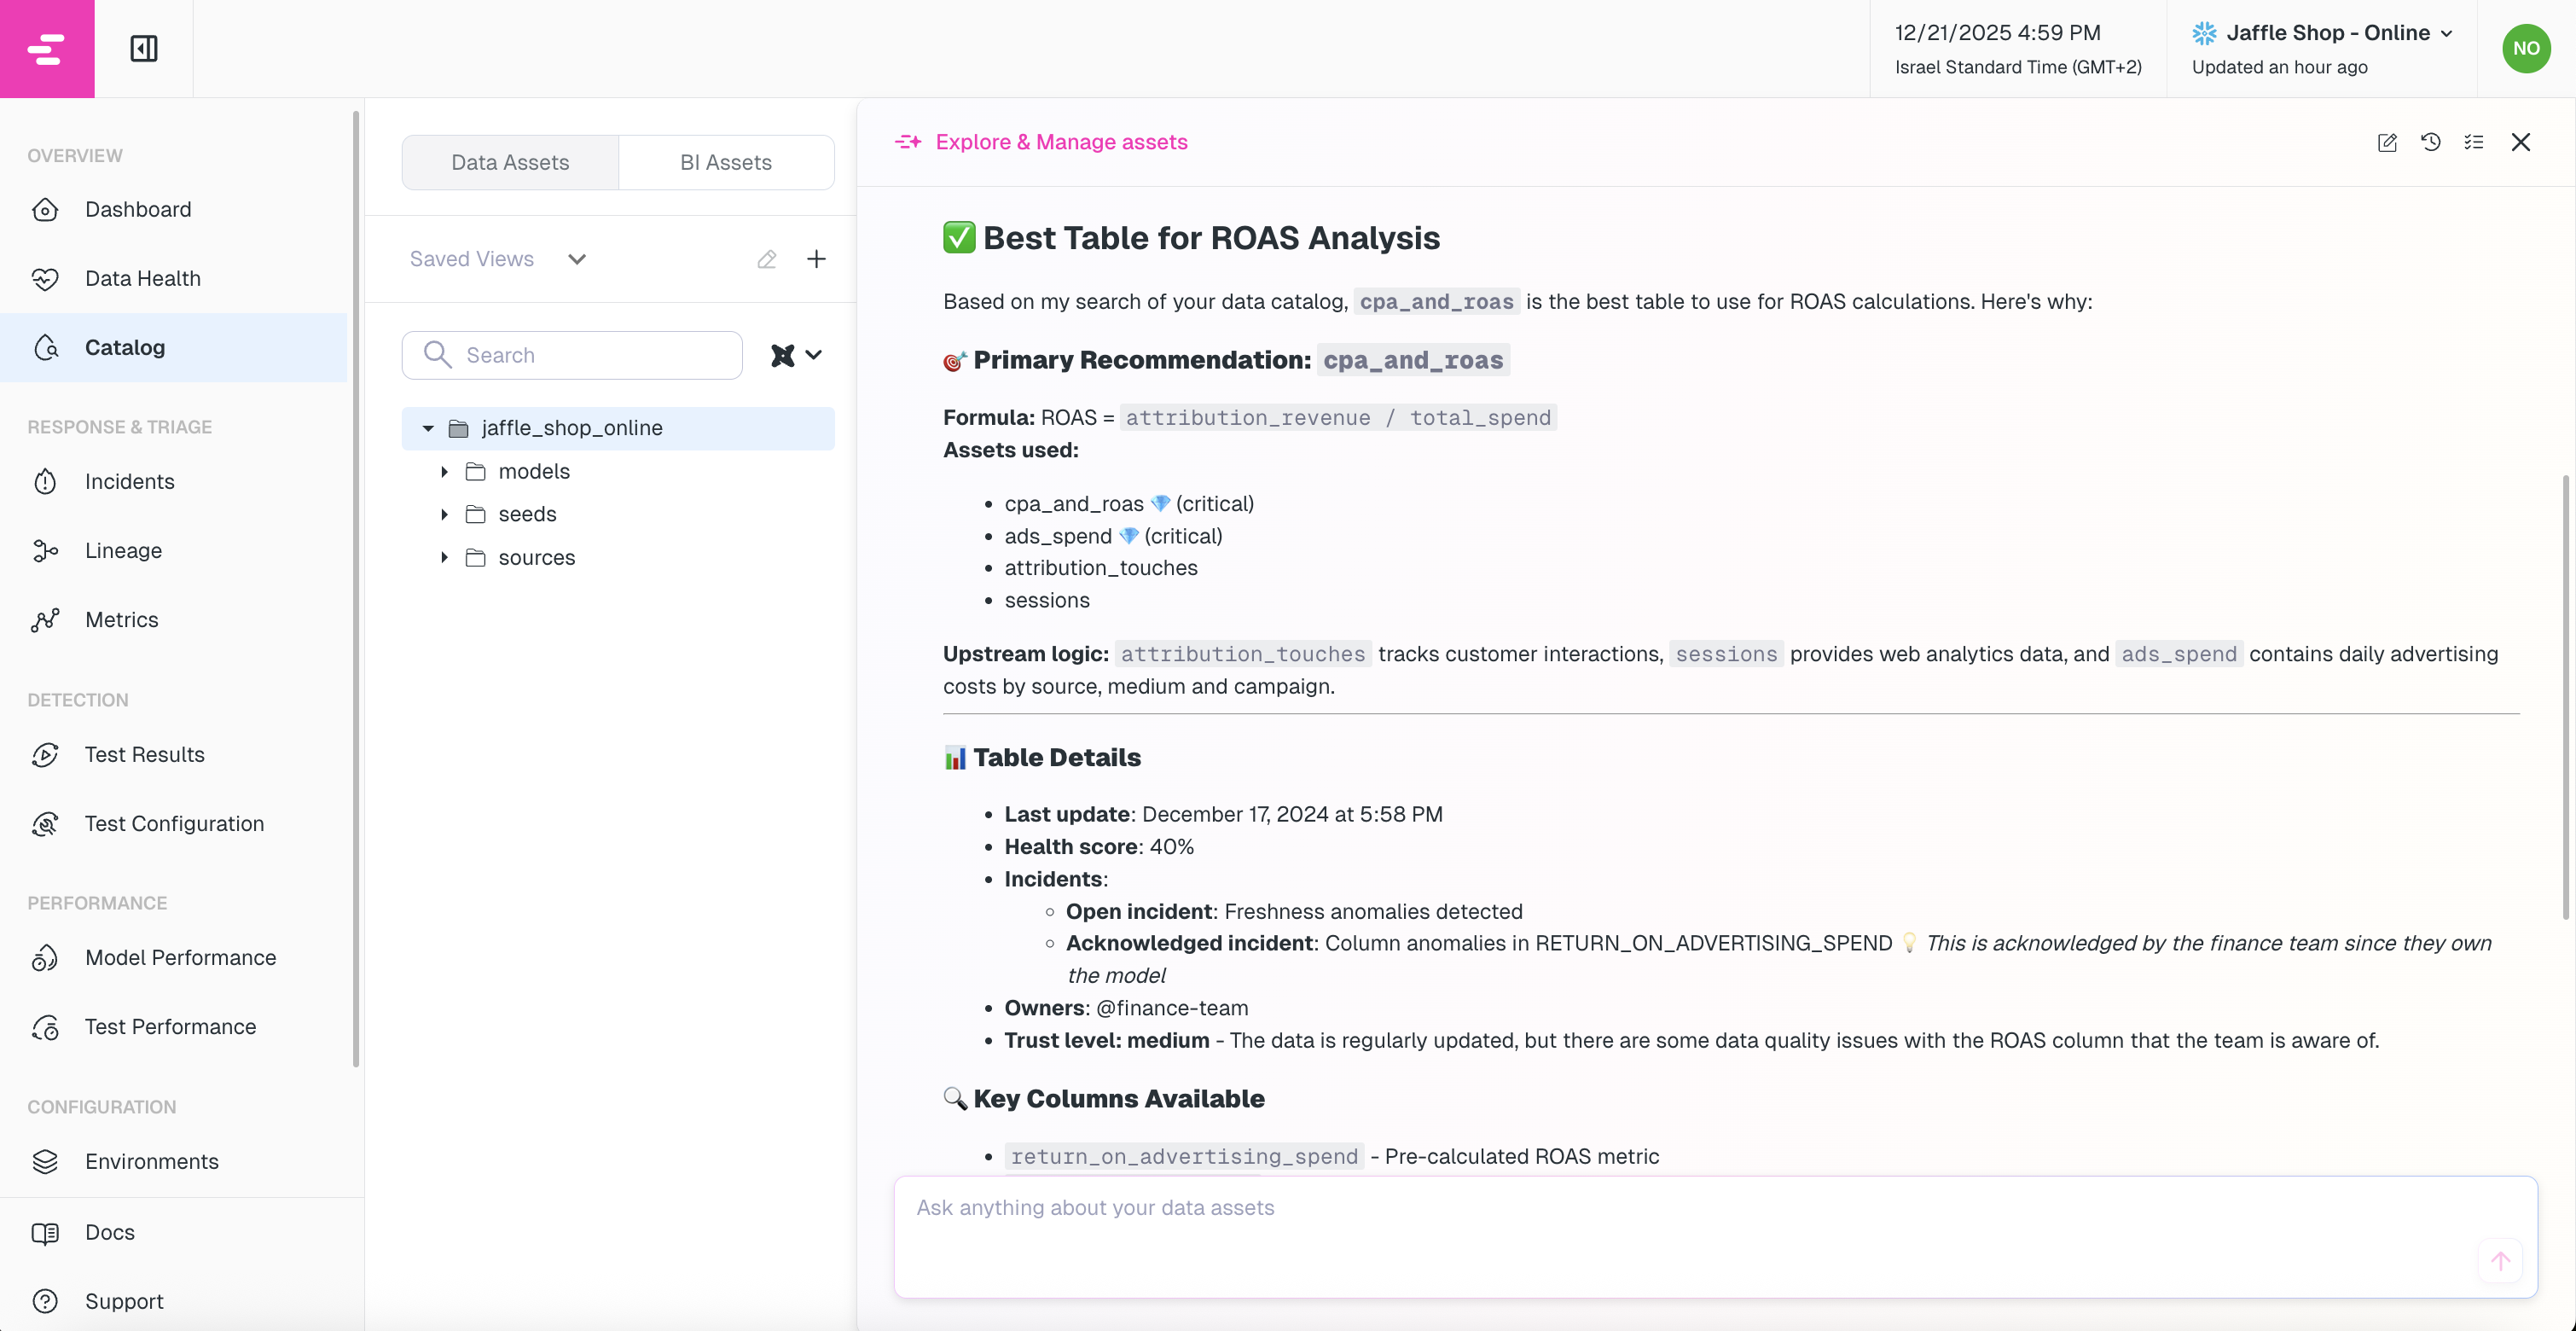Open the Lineage page
2576x1331 pixels.
coord(123,550)
